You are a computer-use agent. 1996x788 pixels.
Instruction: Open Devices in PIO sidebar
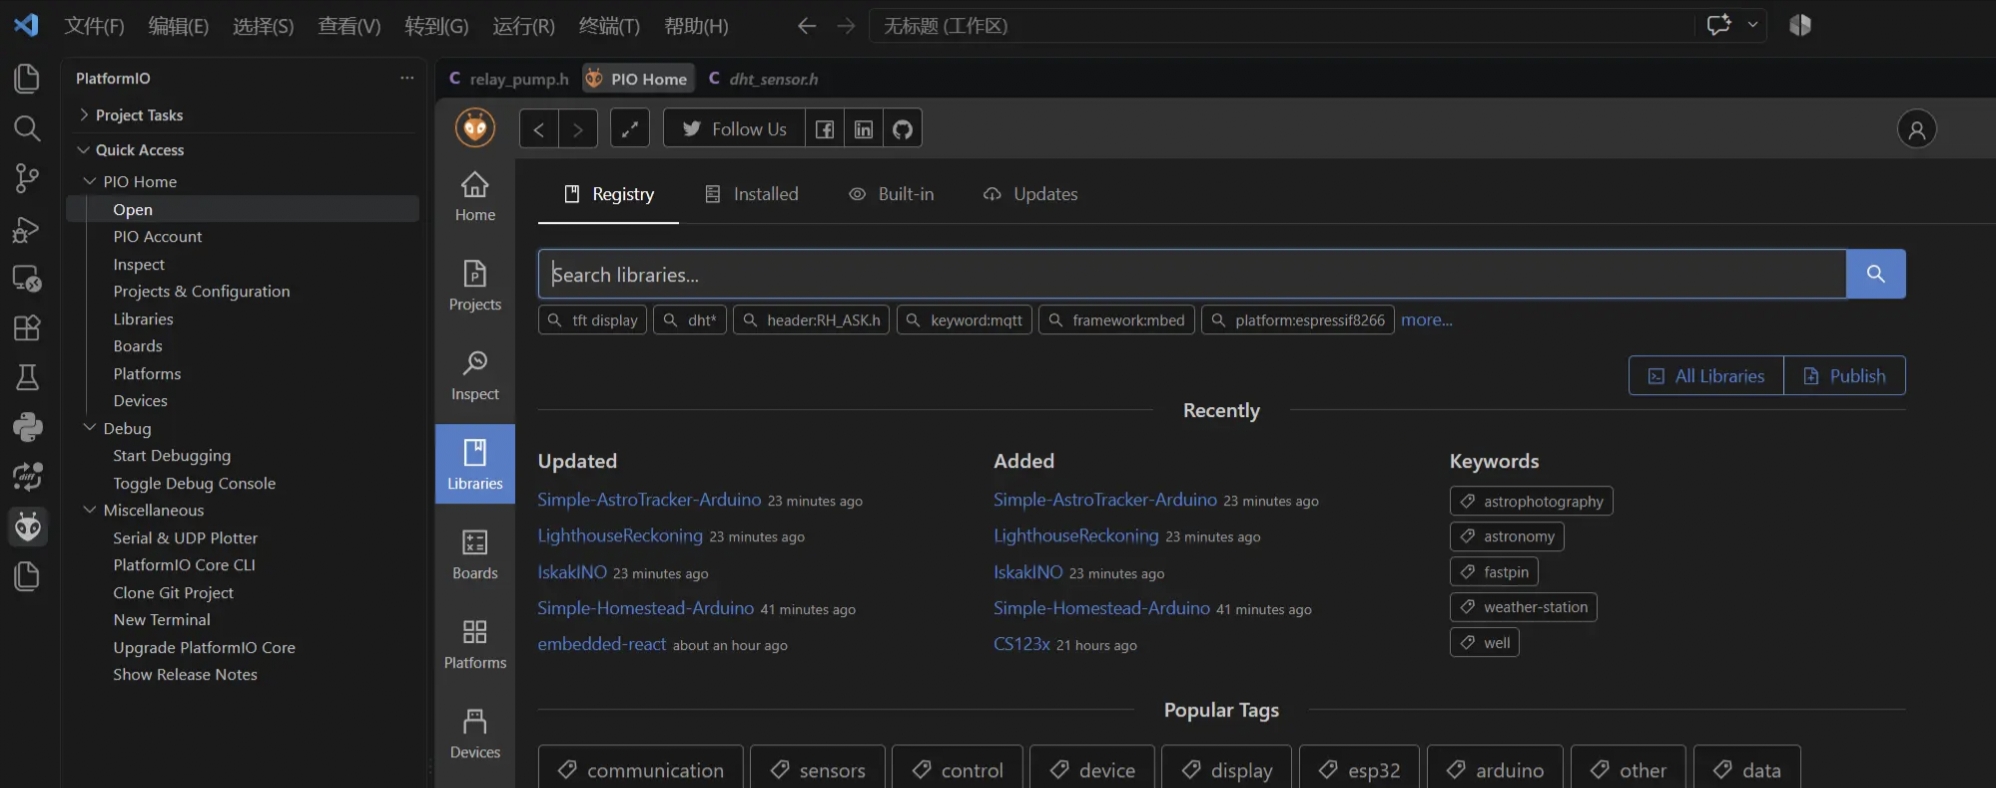475,734
